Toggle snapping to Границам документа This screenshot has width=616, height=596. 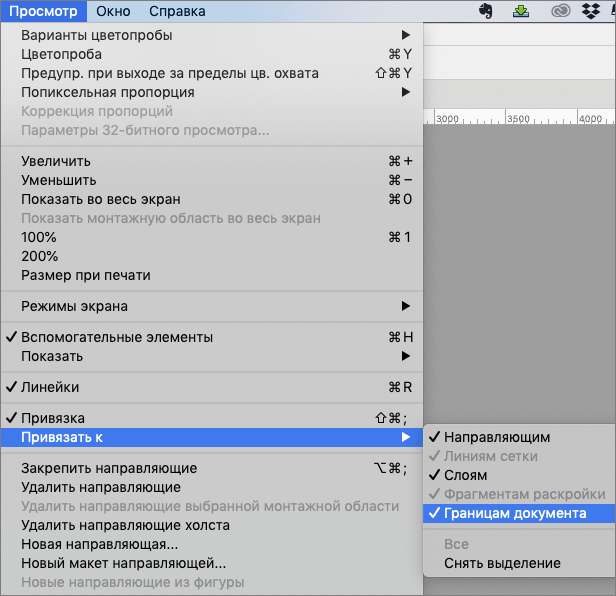tap(519, 513)
